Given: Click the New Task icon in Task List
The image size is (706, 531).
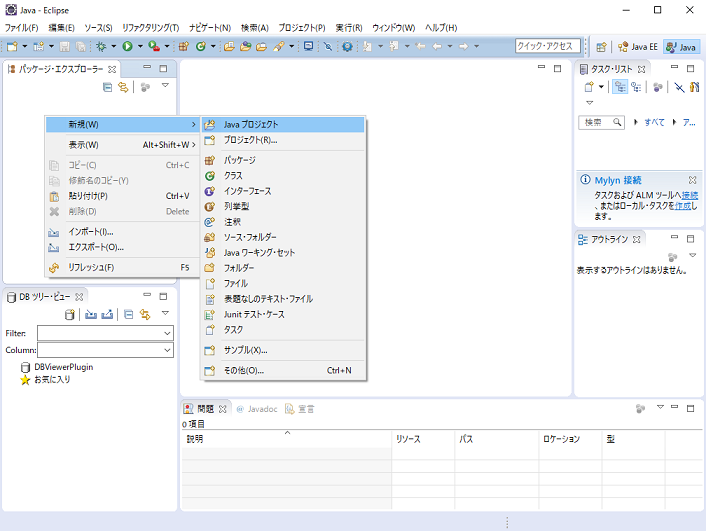Looking at the screenshot, I should (x=589, y=87).
